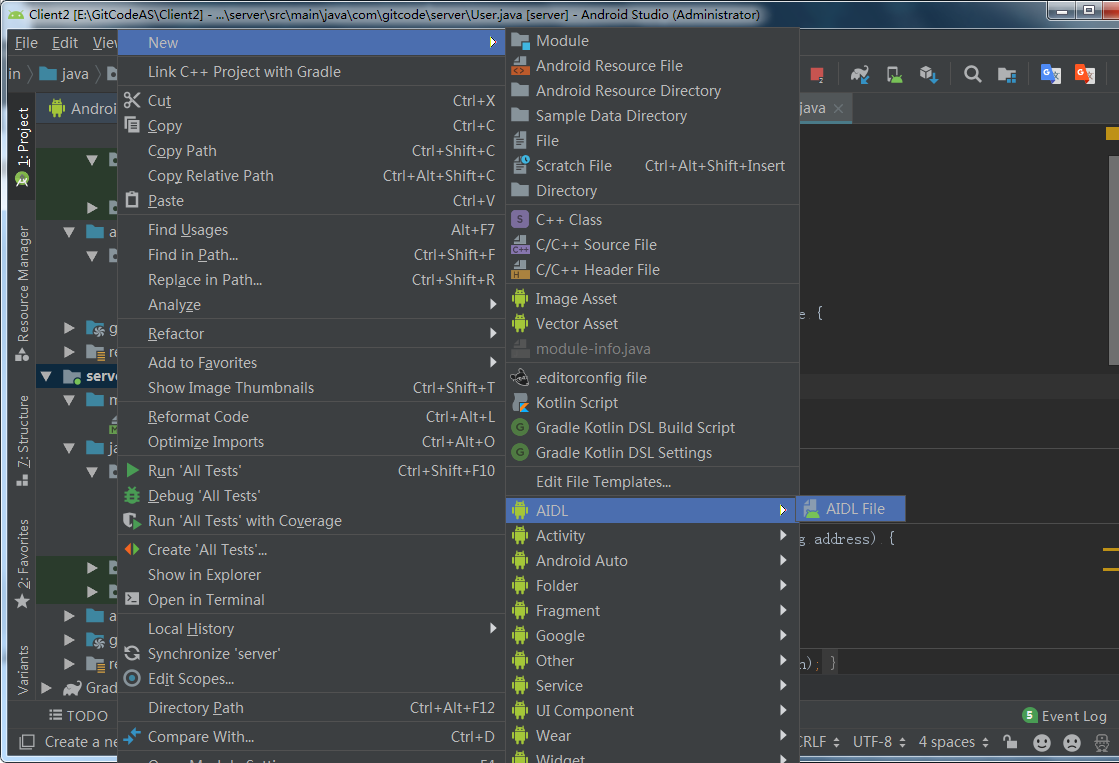Click Optimize Imports entry

tap(312, 442)
